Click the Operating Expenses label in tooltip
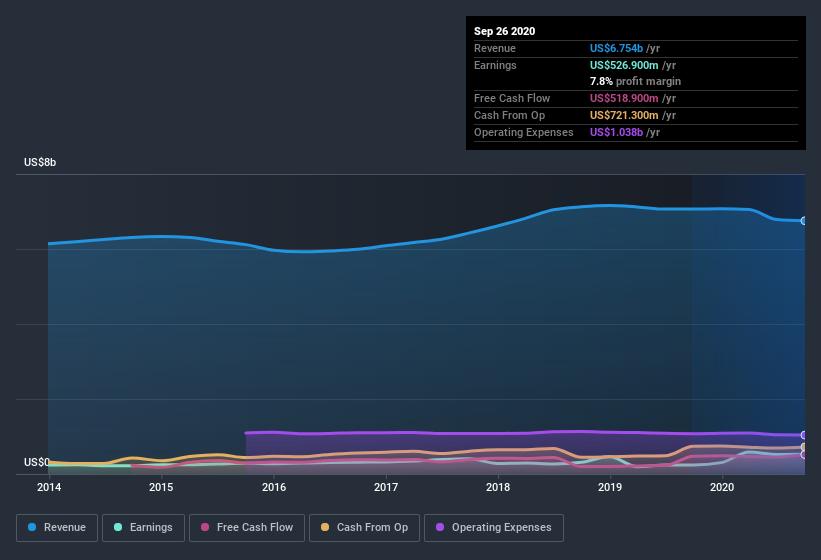The image size is (821, 560). click(x=524, y=132)
